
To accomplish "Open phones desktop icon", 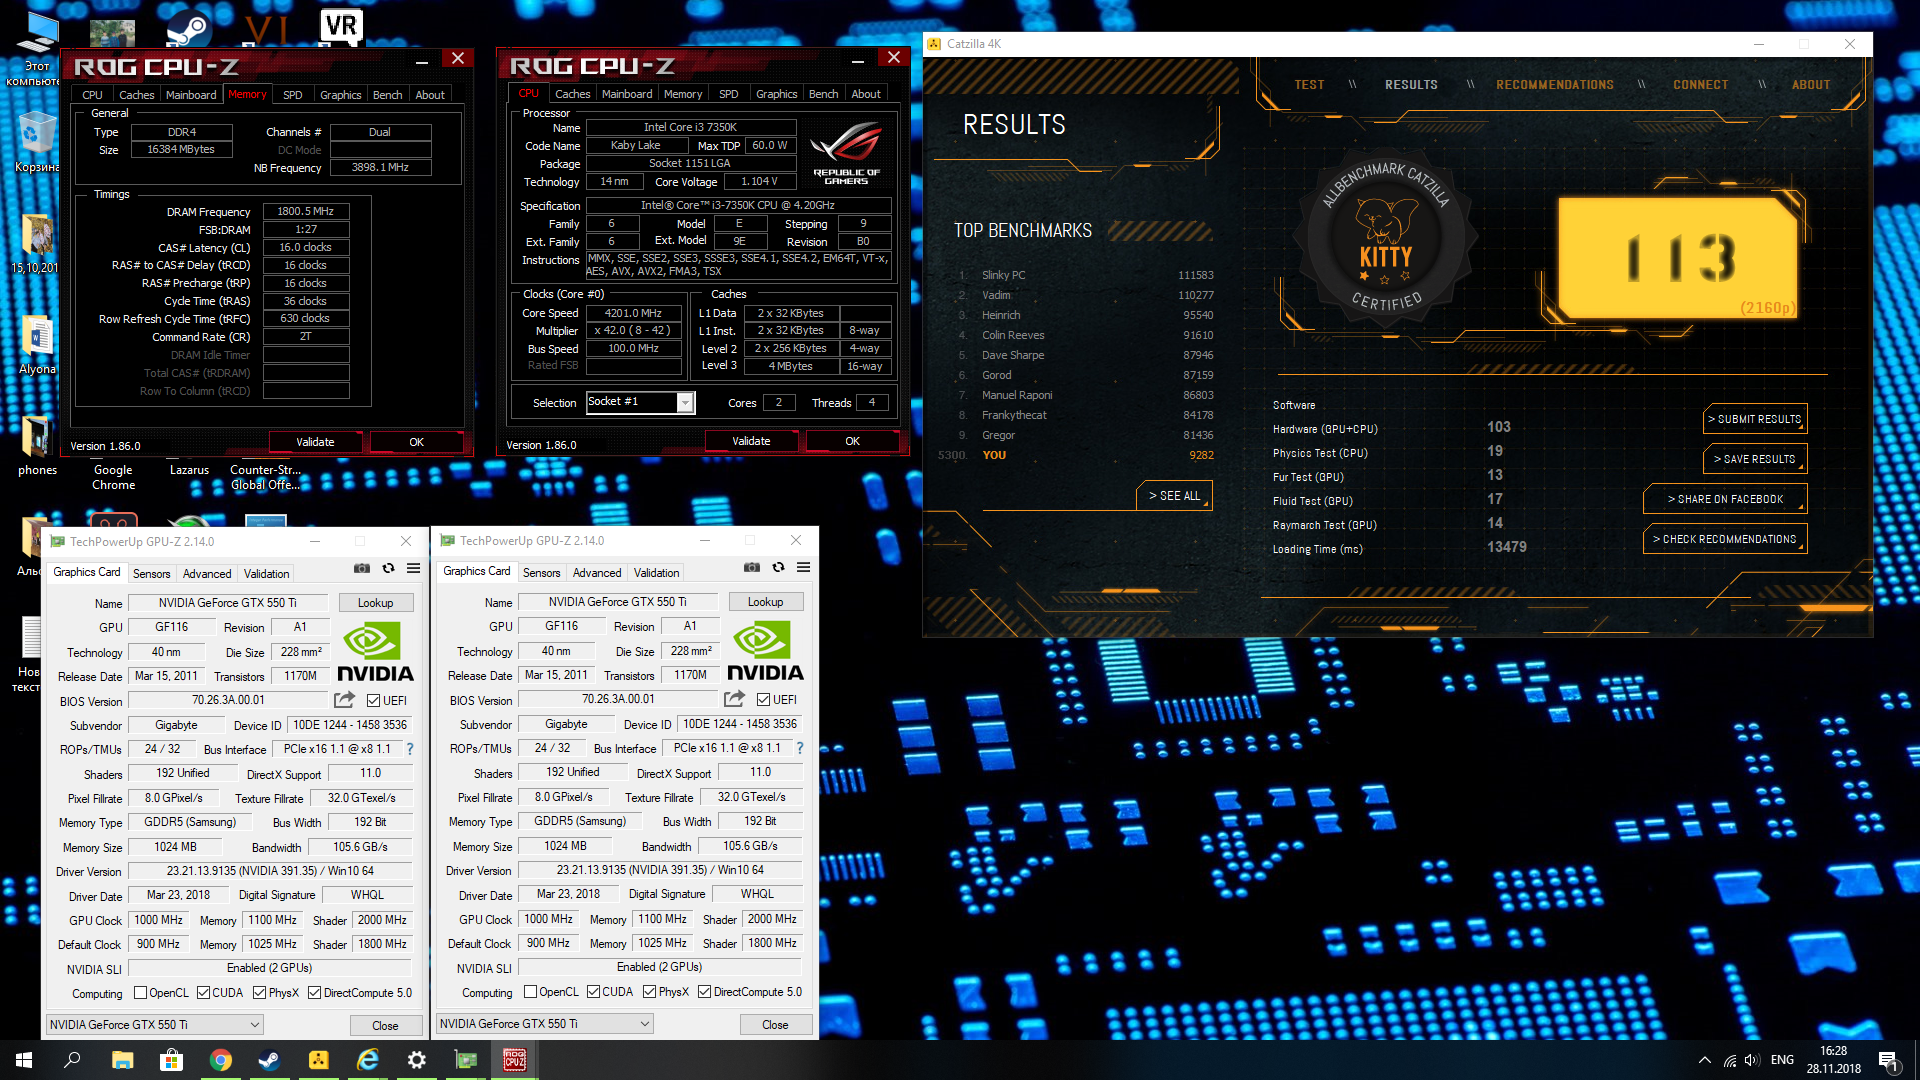I will [37, 445].
